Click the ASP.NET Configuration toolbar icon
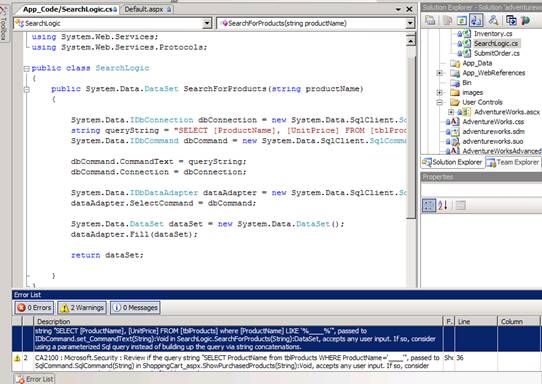The width and height of the screenshot is (542, 384). tap(525, 20)
